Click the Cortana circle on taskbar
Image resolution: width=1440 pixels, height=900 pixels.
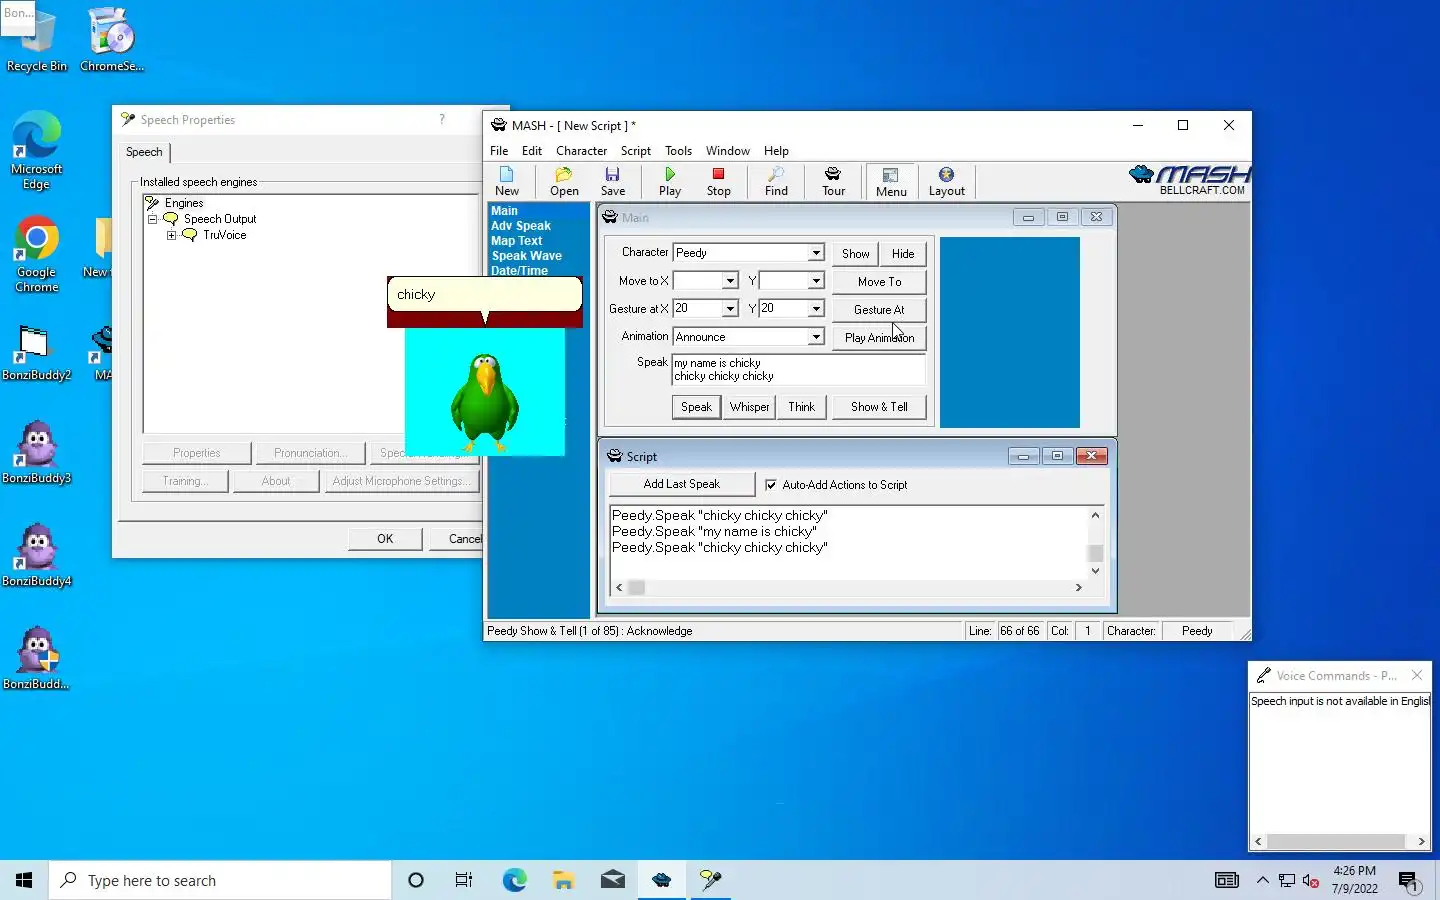click(416, 880)
